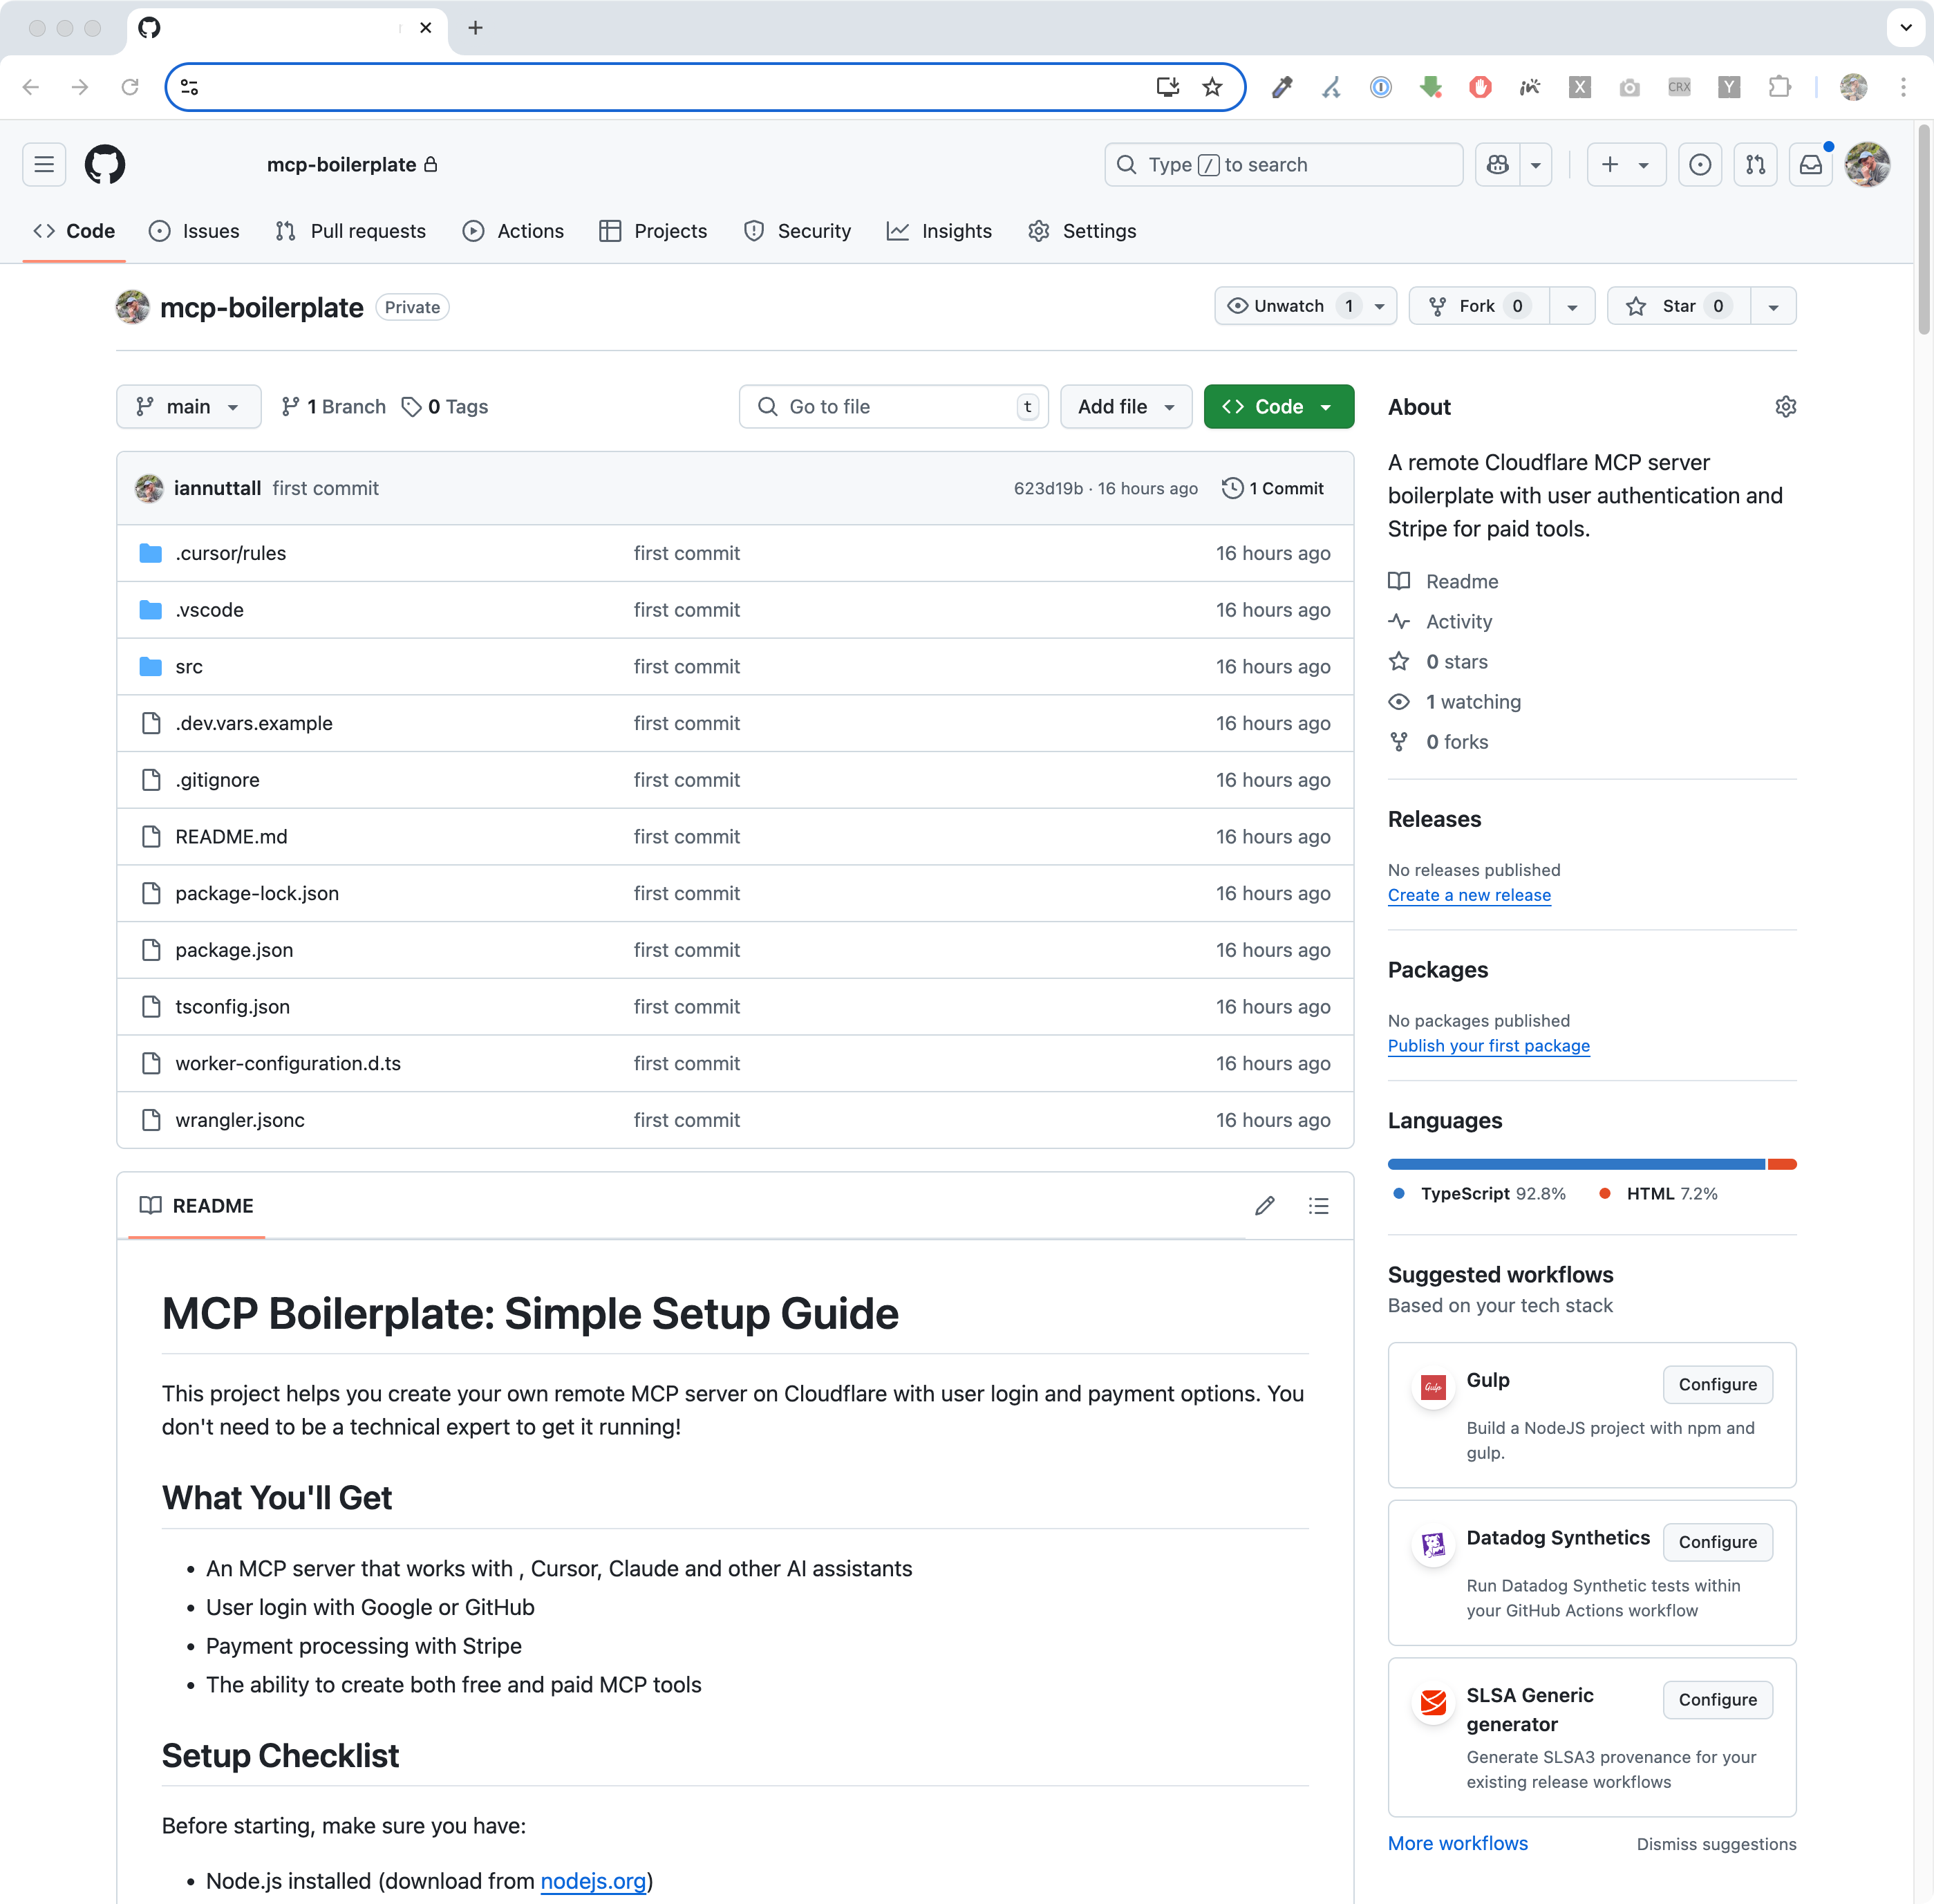Expand the main branch selector
Image resolution: width=1934 pixels, height=1904 pixels.
(188, 406)
